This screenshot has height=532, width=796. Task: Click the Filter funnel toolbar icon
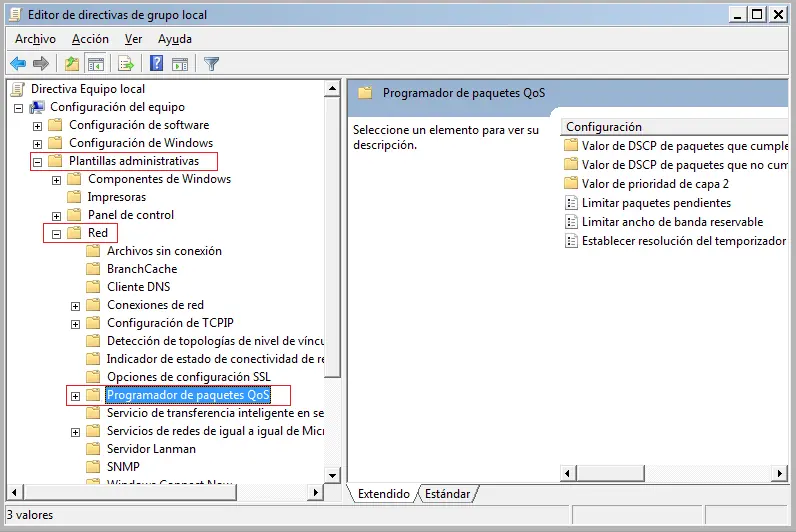click(211, 64)
